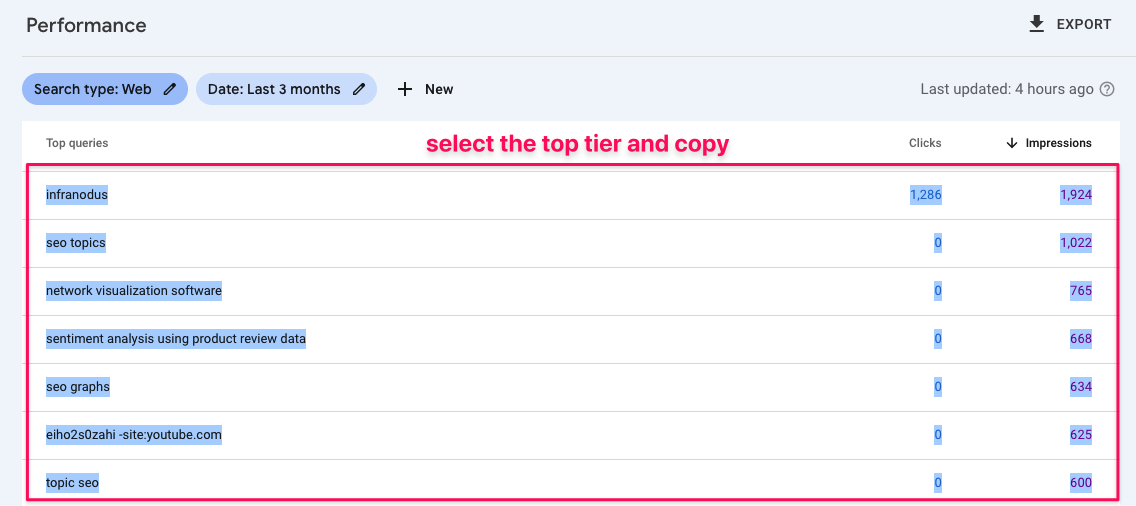Click the Performance page title
The image size is (1136, 506).
86,25
